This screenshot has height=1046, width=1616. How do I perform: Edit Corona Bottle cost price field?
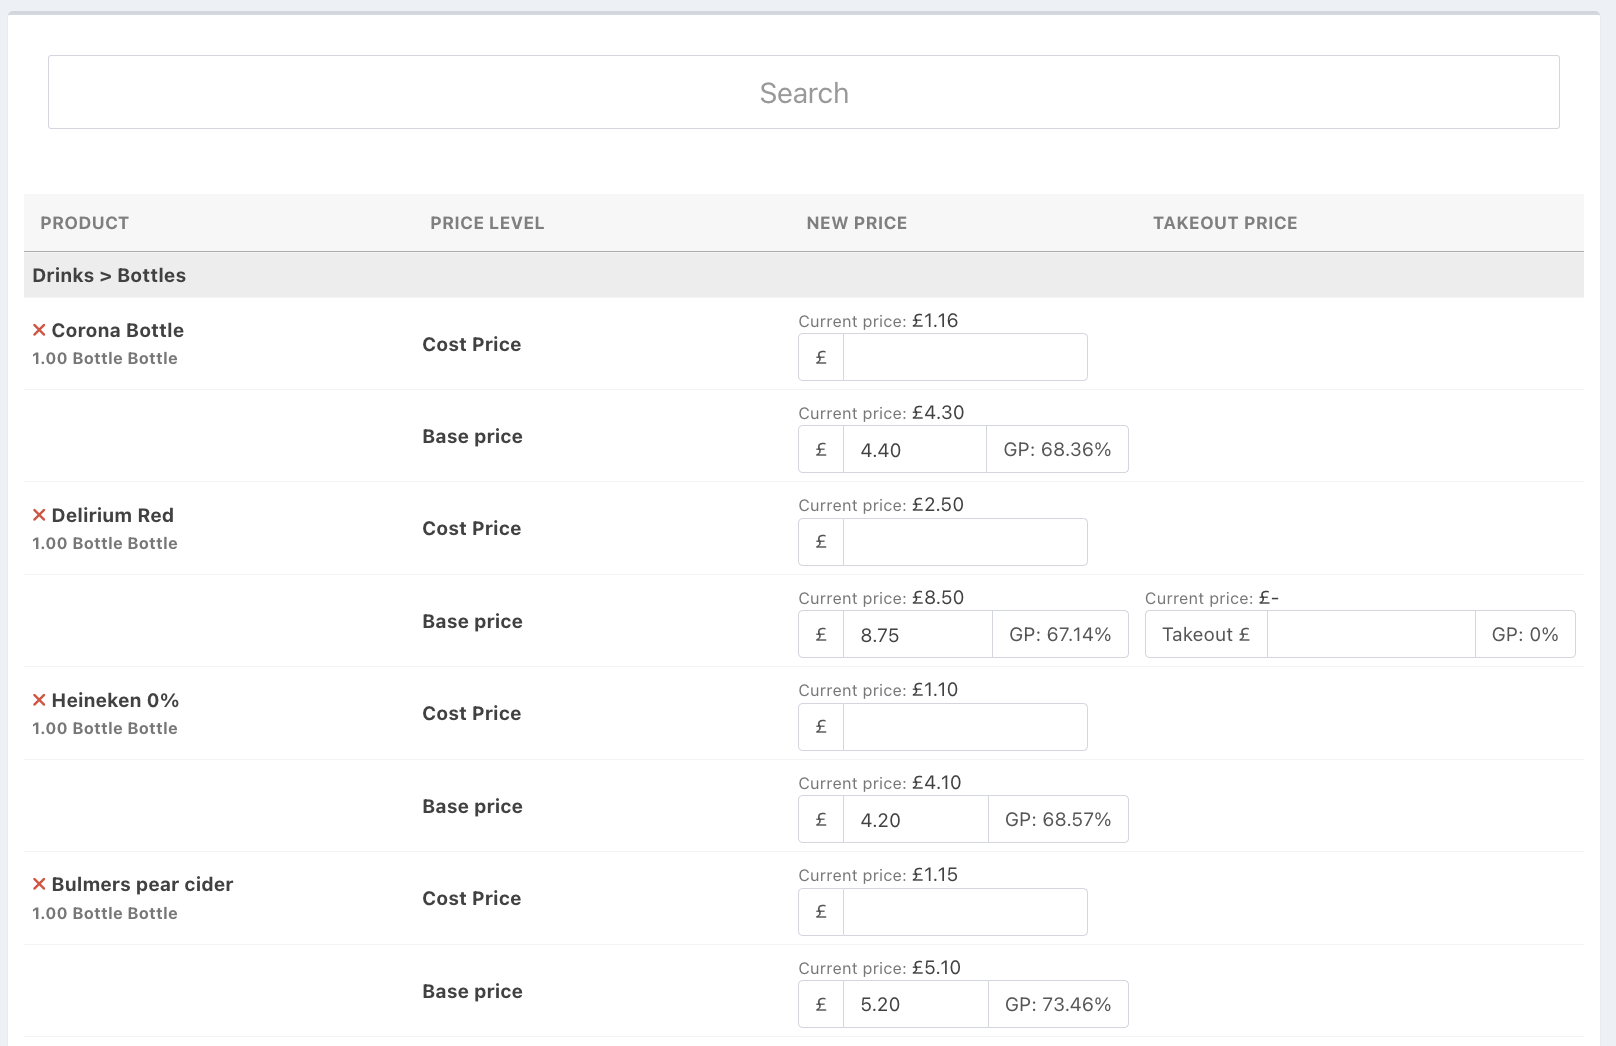pos(965,357)
